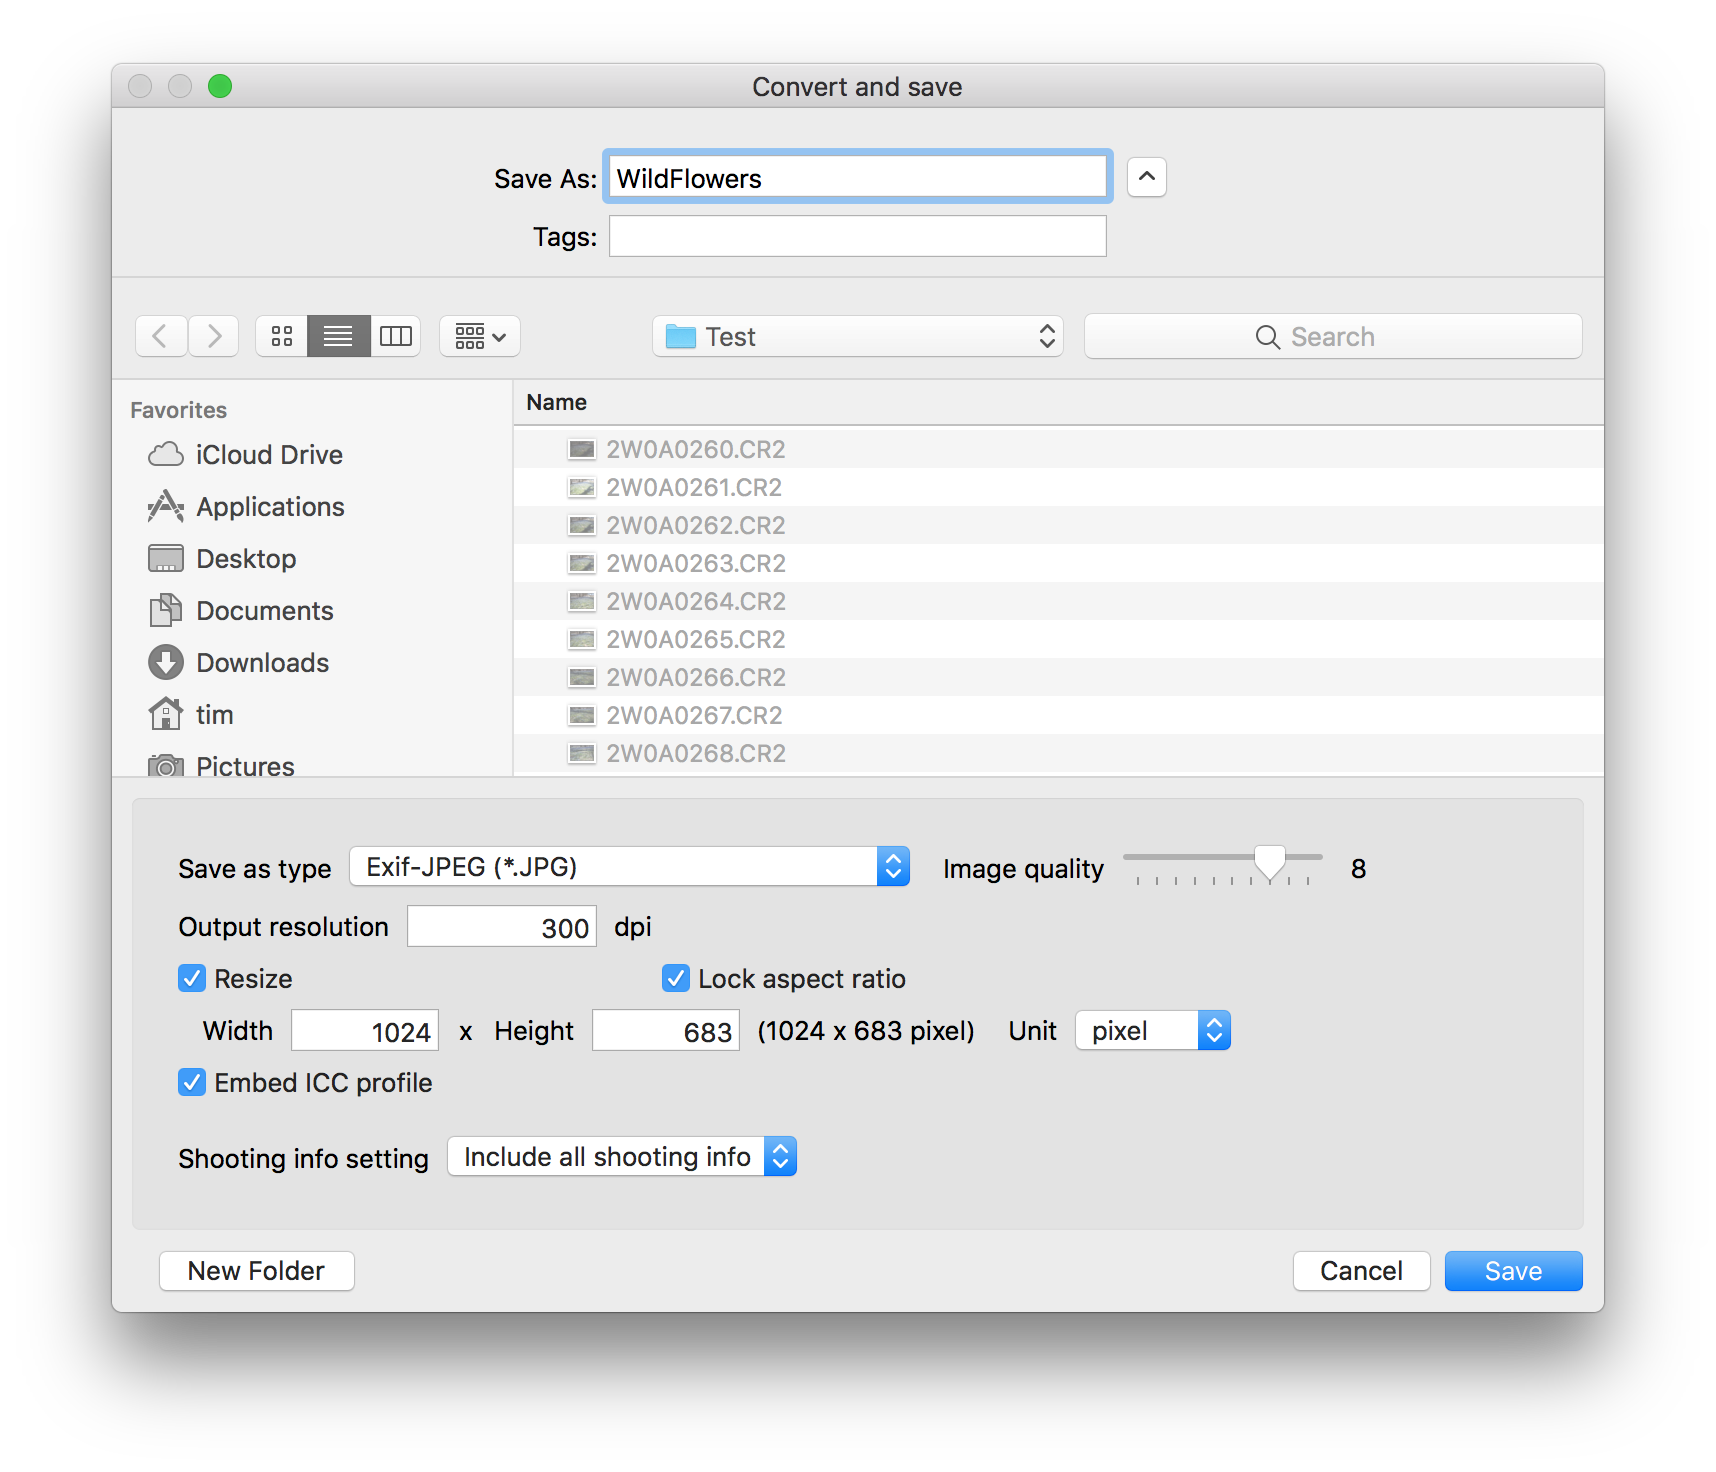This screenshot has height=1472, width=1716.
Task: Open iCloud Drive in the sidebar
Action: point(269,454)
